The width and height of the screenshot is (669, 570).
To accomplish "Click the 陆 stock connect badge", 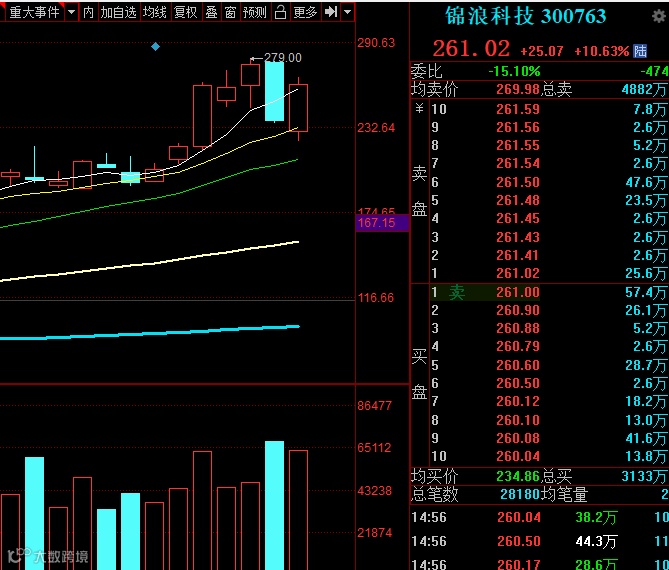I will click(640, 51).
